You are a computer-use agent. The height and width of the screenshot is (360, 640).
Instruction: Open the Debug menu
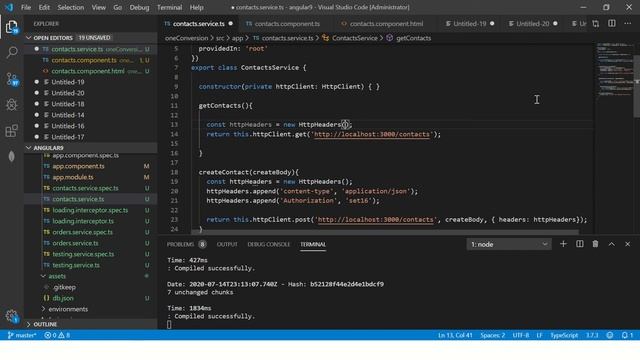pyautogui.click(x=139, y=7)
